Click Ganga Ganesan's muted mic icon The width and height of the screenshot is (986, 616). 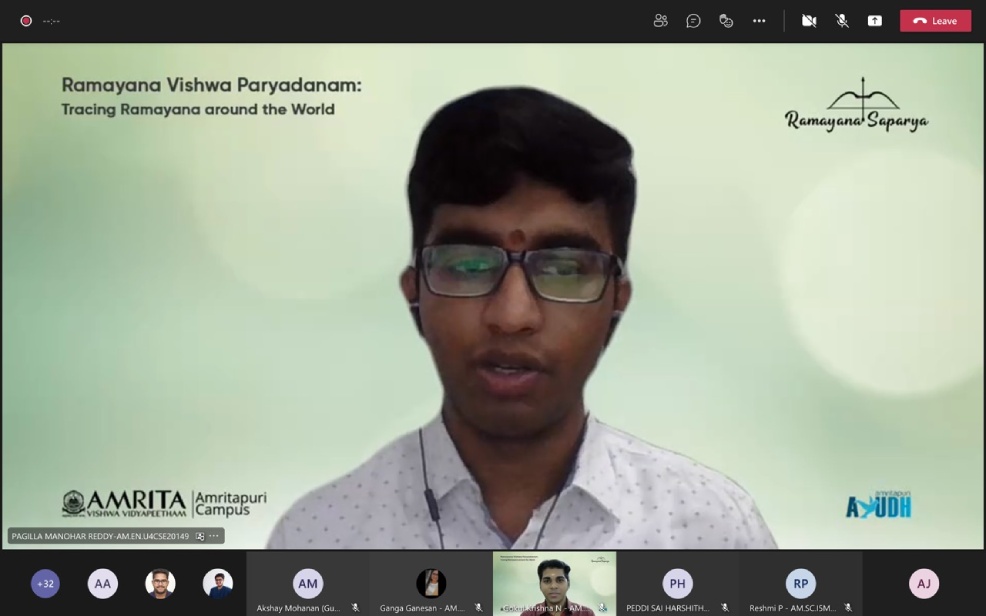(479, 608)
